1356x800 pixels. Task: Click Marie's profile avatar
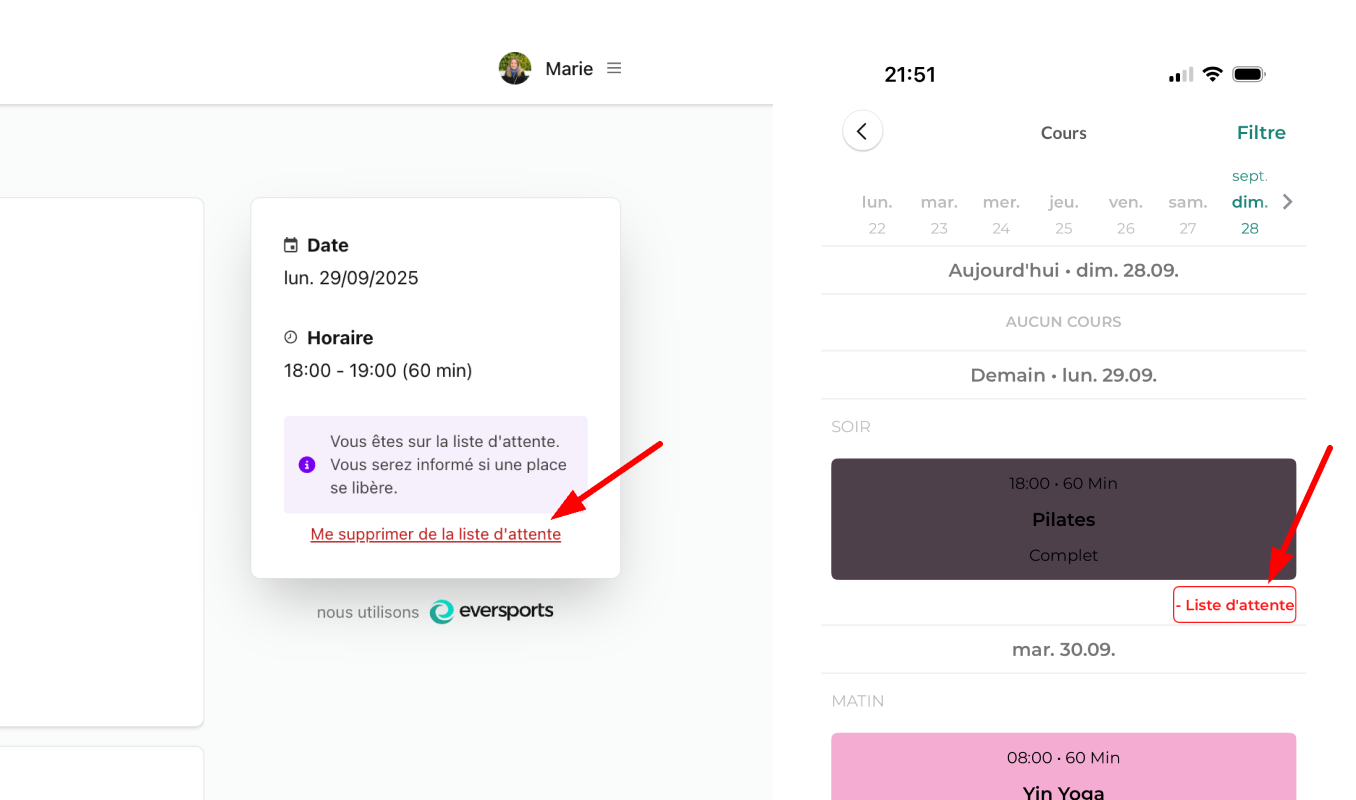click(515, 68)
